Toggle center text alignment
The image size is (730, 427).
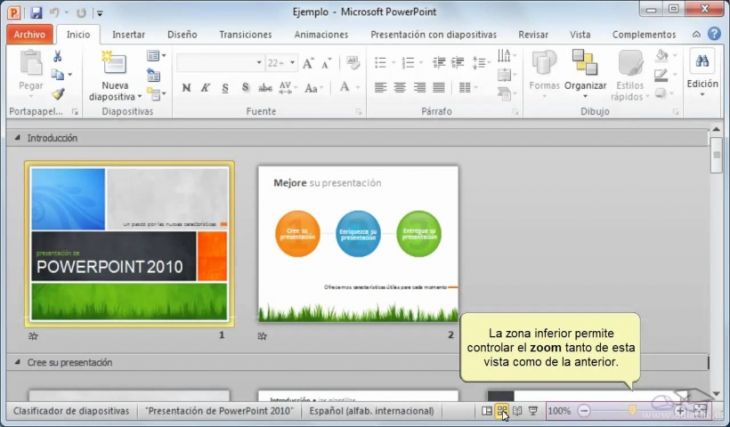[400, 88]
